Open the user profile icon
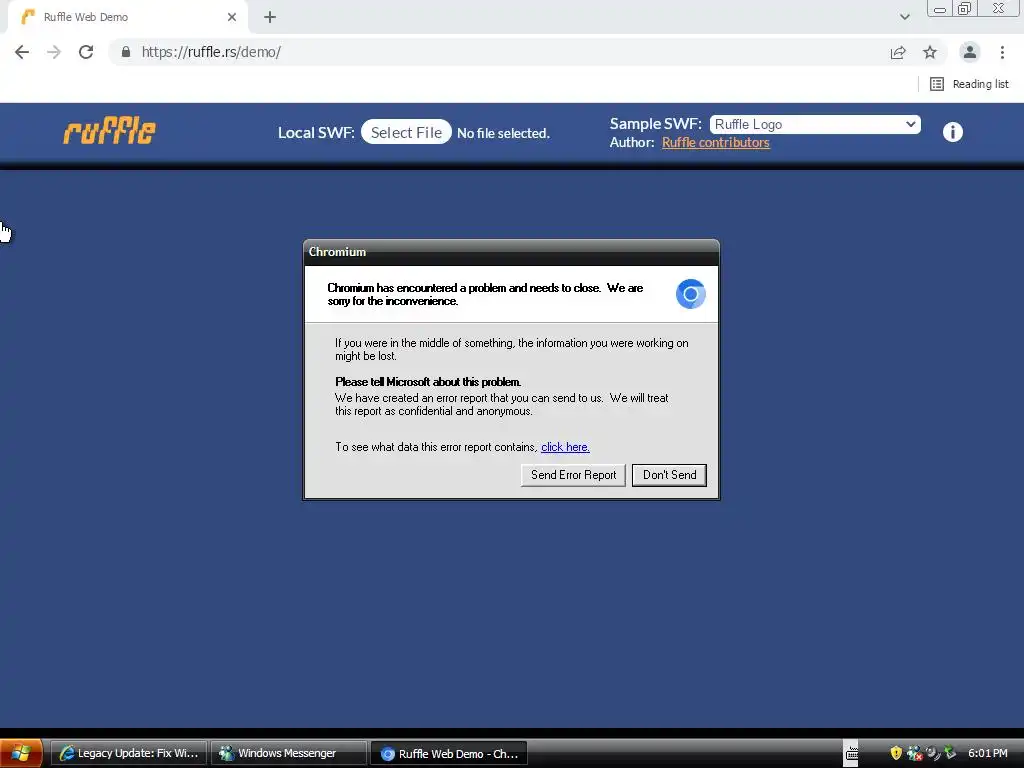This screenshot has height=768, width=1024. tap(970, 52)
